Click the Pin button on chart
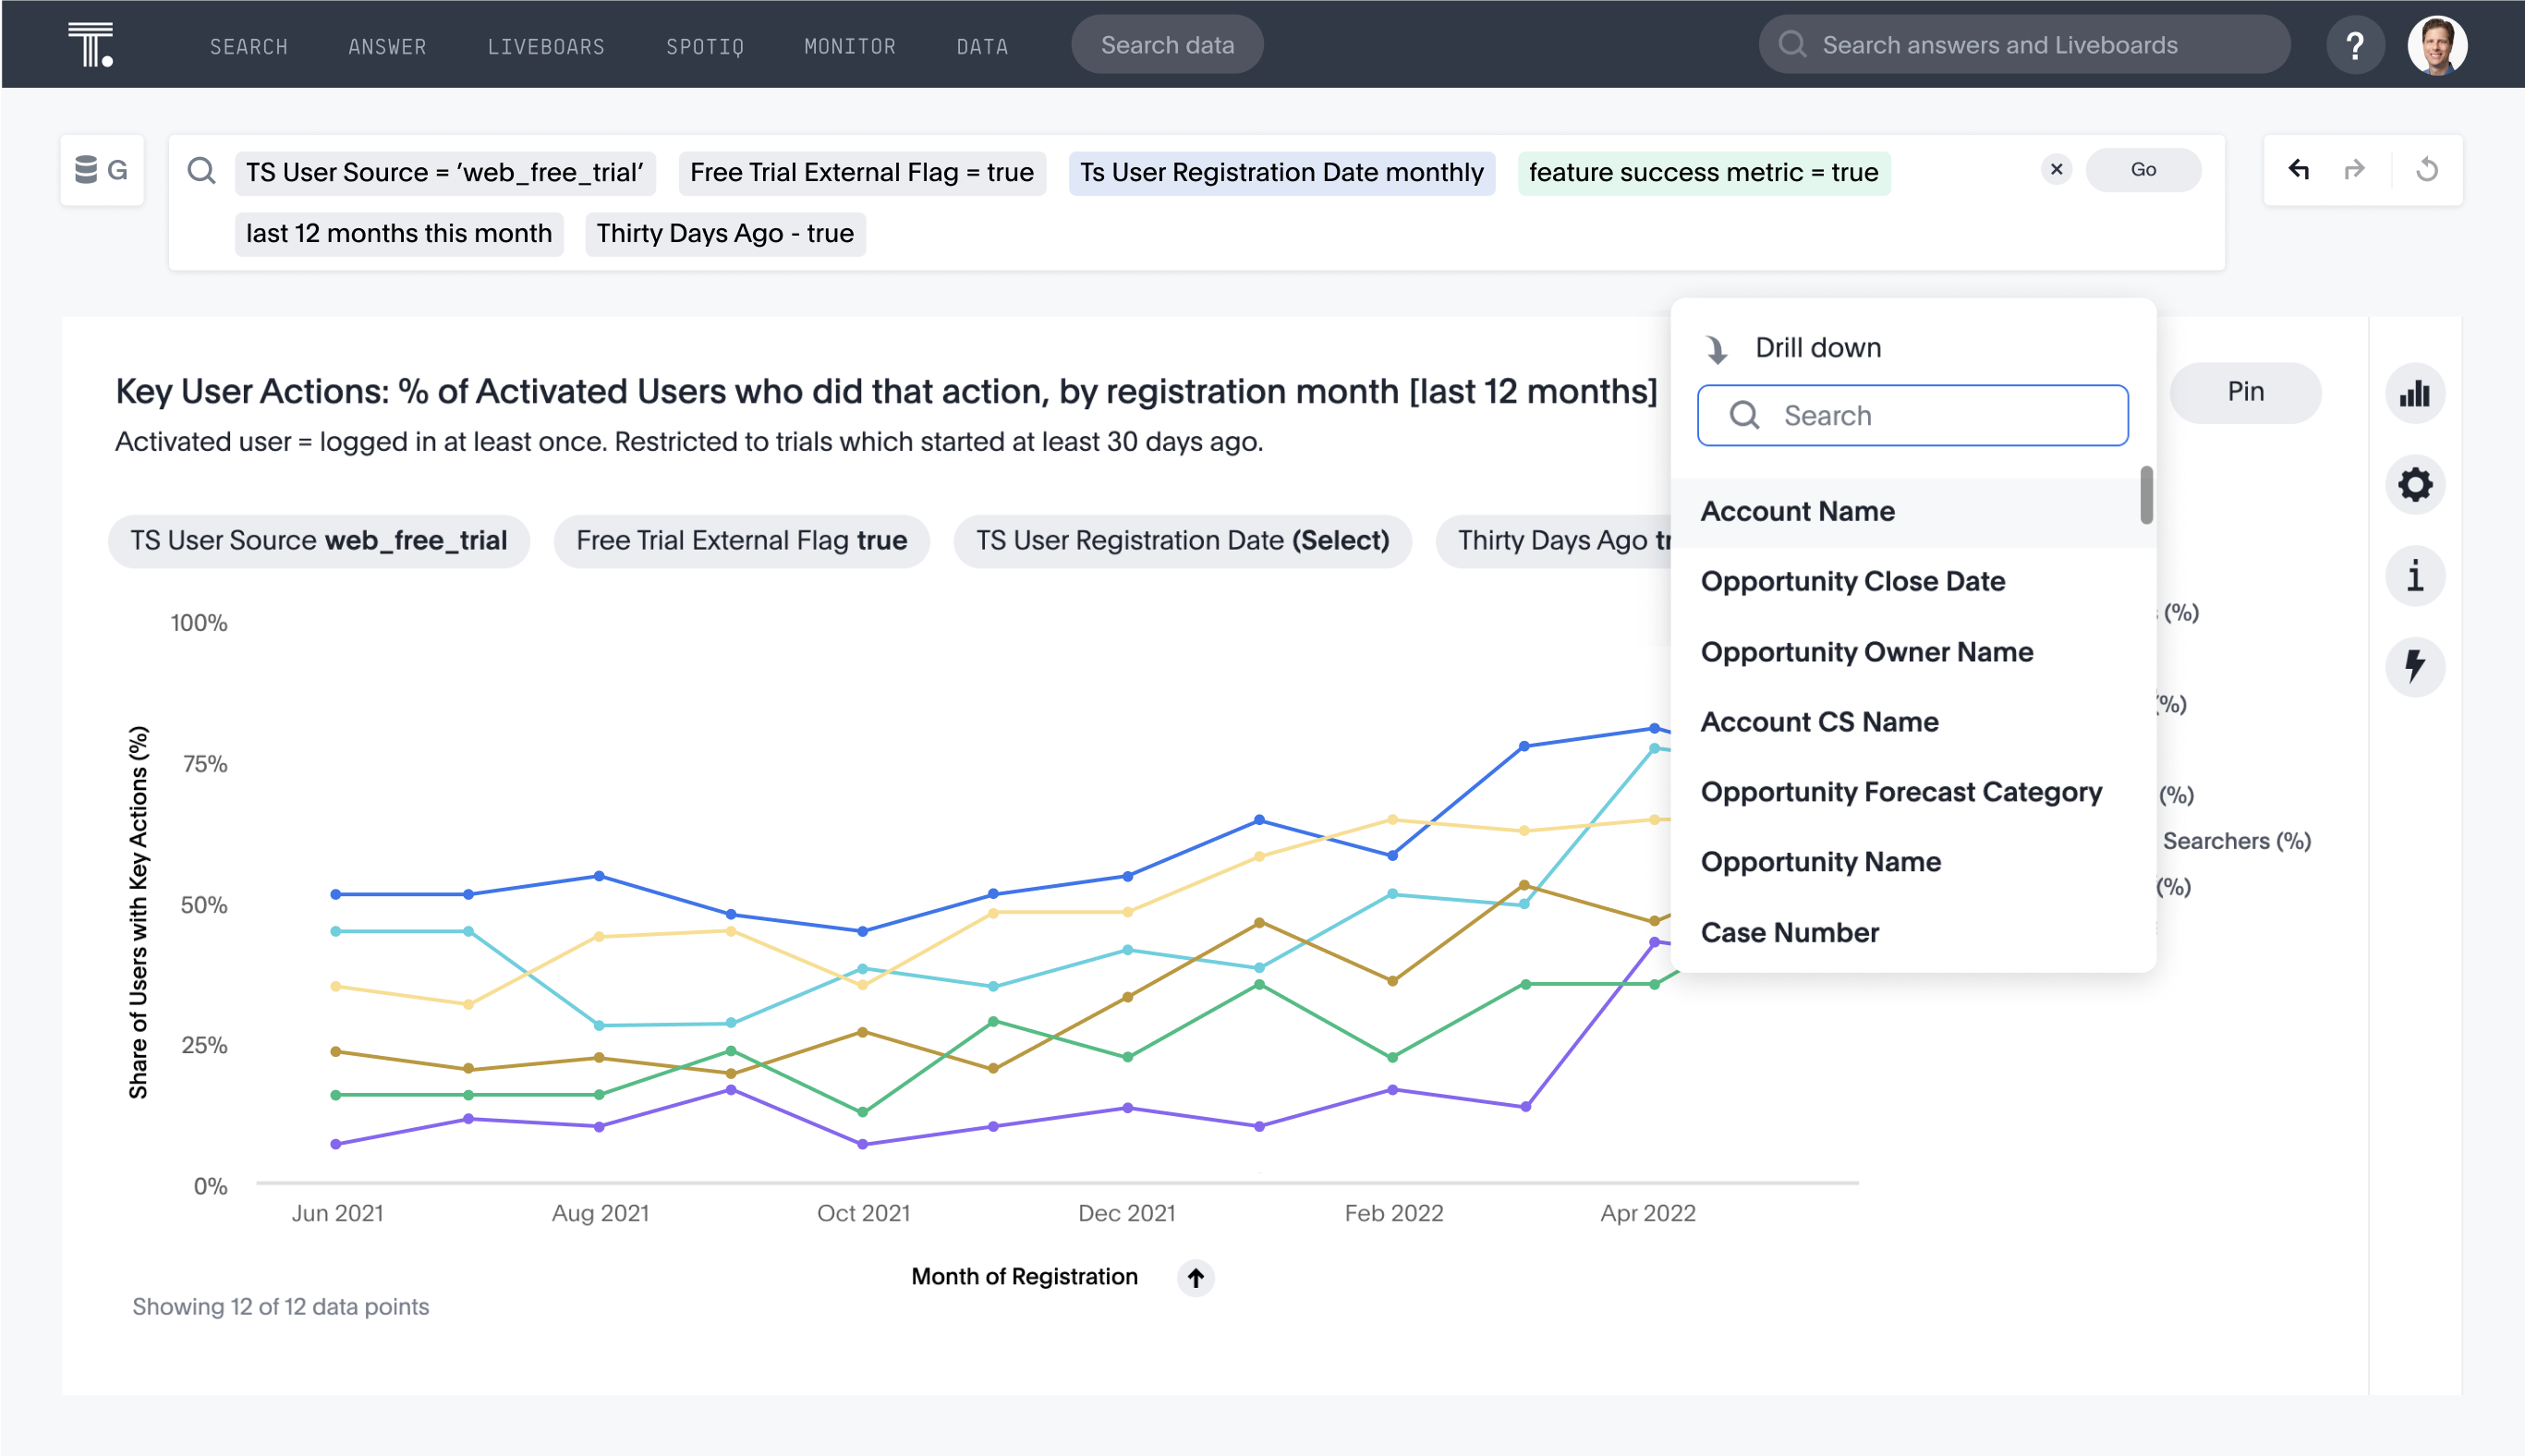 [2244, 390]
